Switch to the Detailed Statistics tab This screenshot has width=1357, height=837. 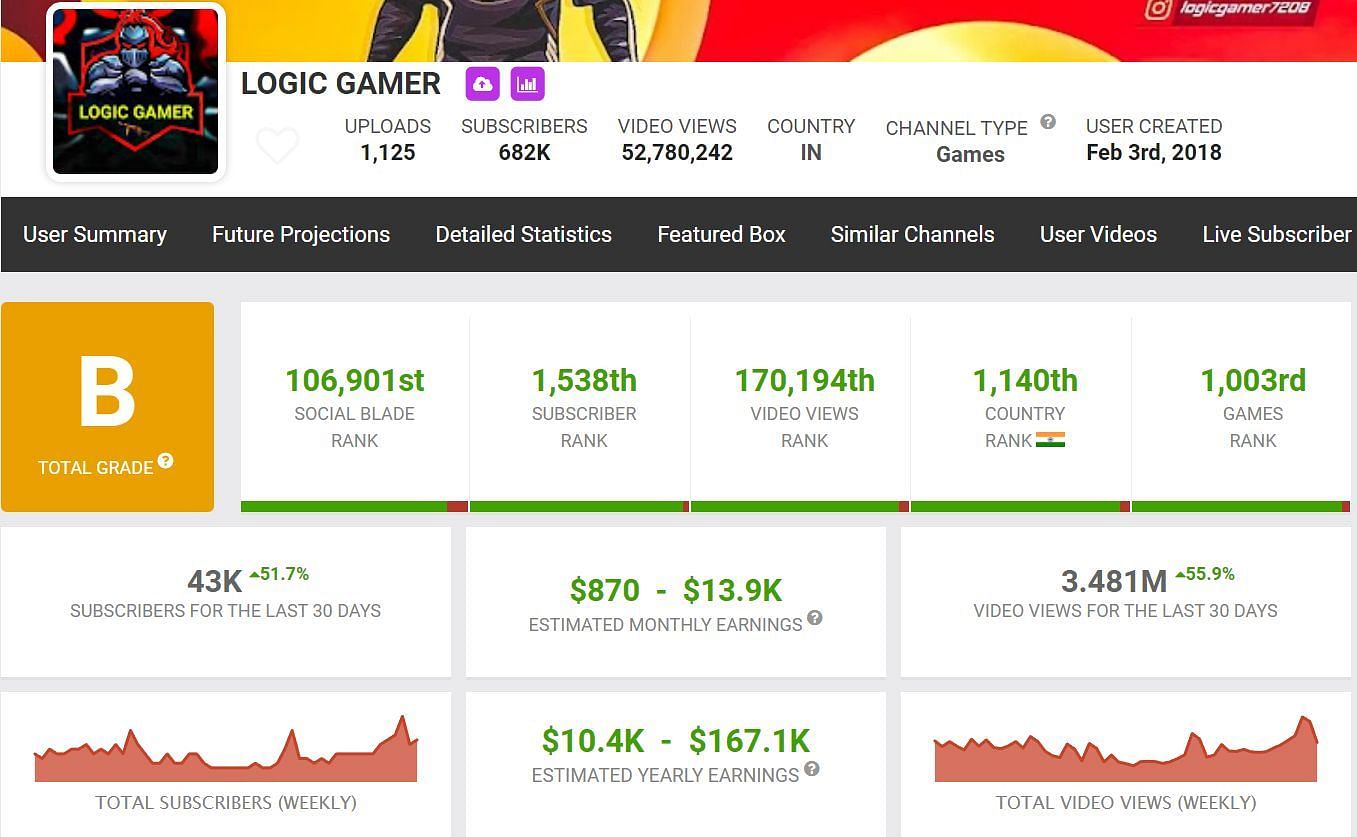pyautogui.click(x=524, y=234)
